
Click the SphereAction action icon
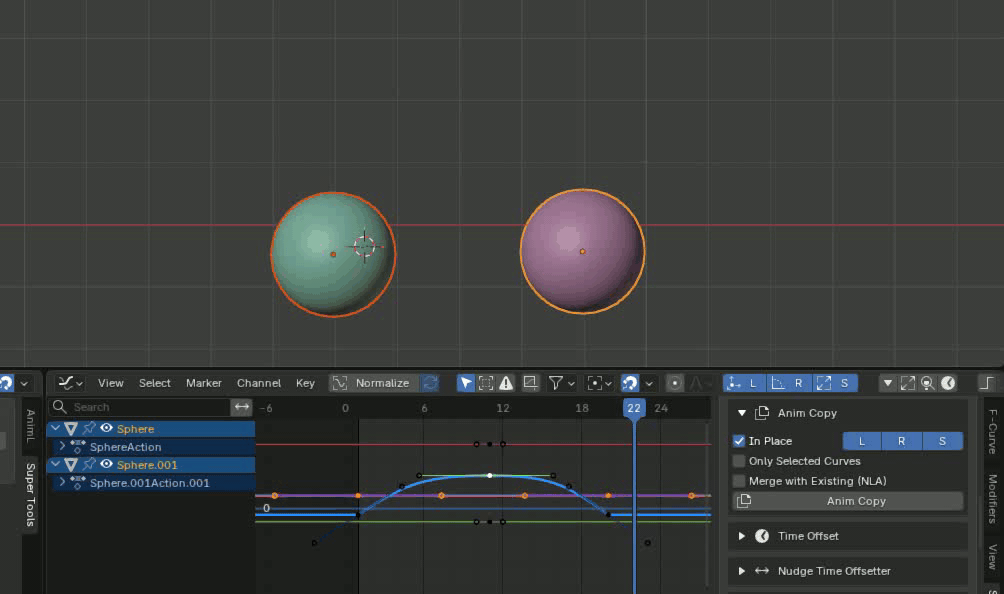(77, 446)
